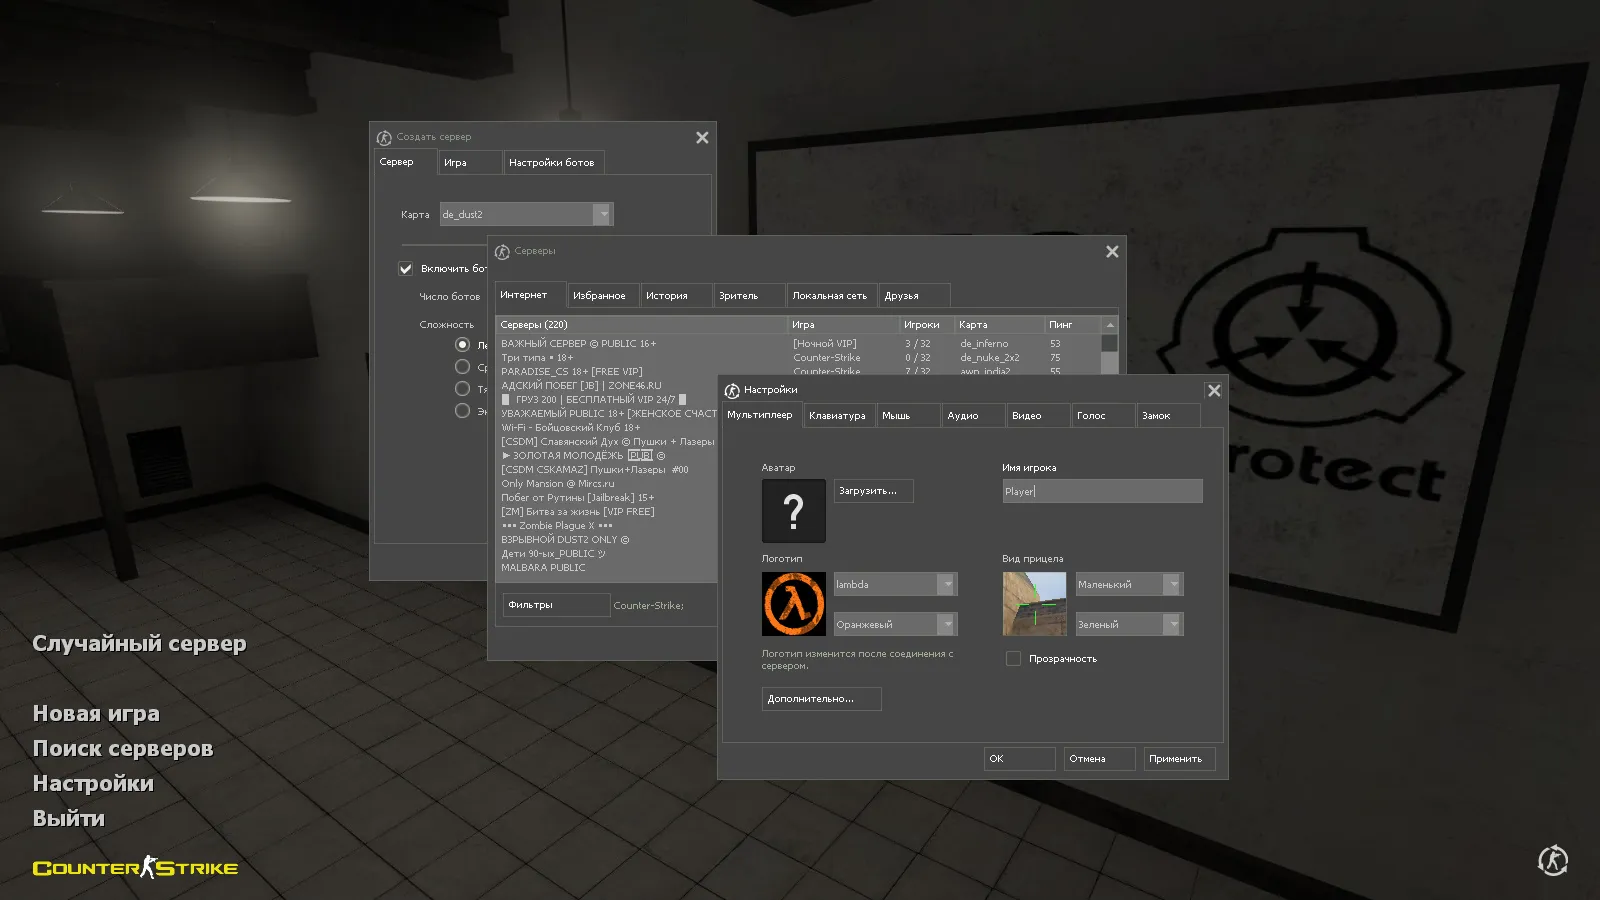Click the Загрузить button to upload an avatar

pyautogui.click(x=871, y=490)
